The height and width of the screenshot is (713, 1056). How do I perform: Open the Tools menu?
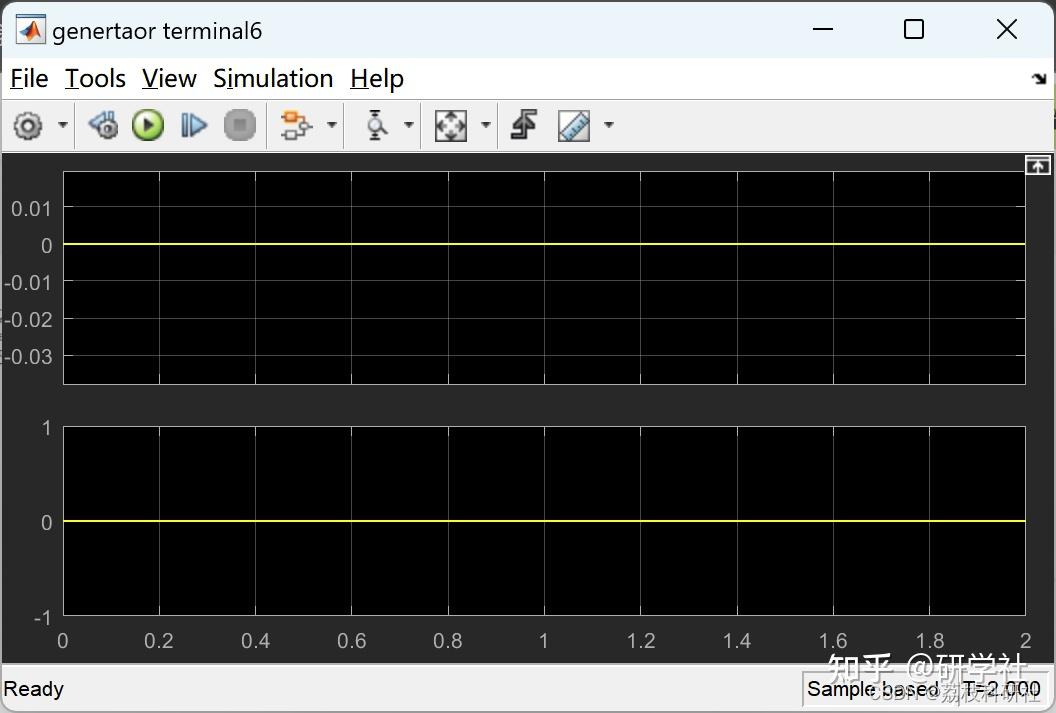pos(94,78)
